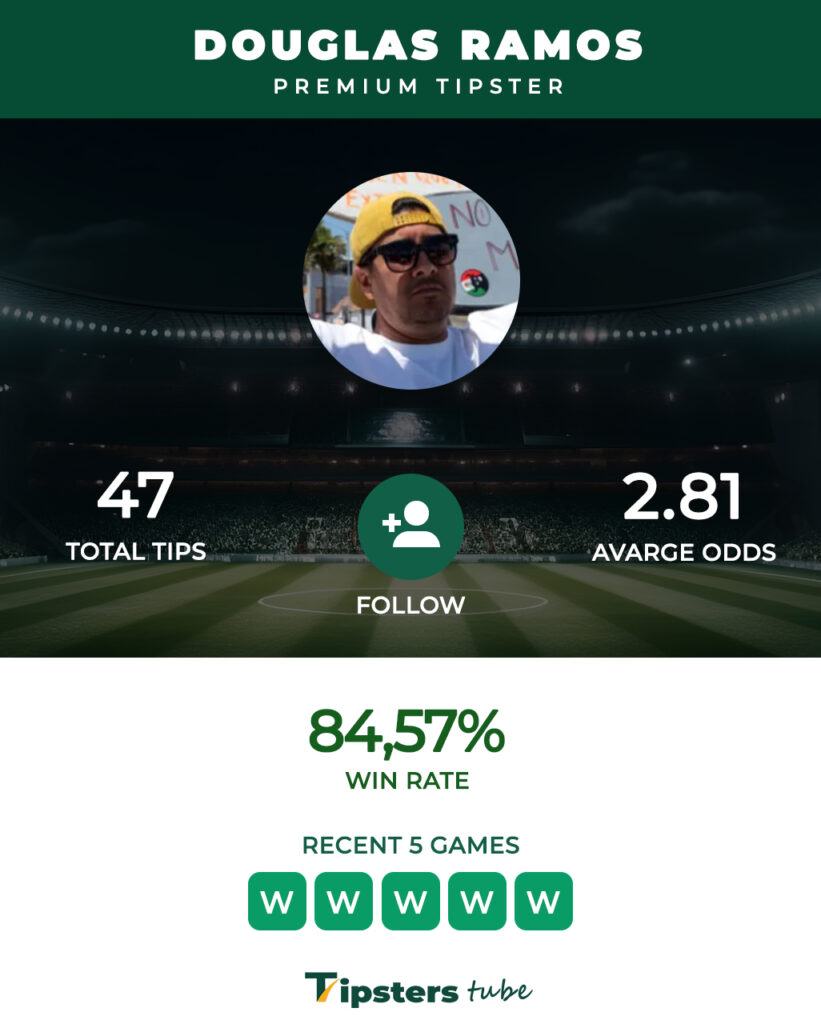The image size is (821, 1024).
Task: Select the first W result badge
Action: 277,901
